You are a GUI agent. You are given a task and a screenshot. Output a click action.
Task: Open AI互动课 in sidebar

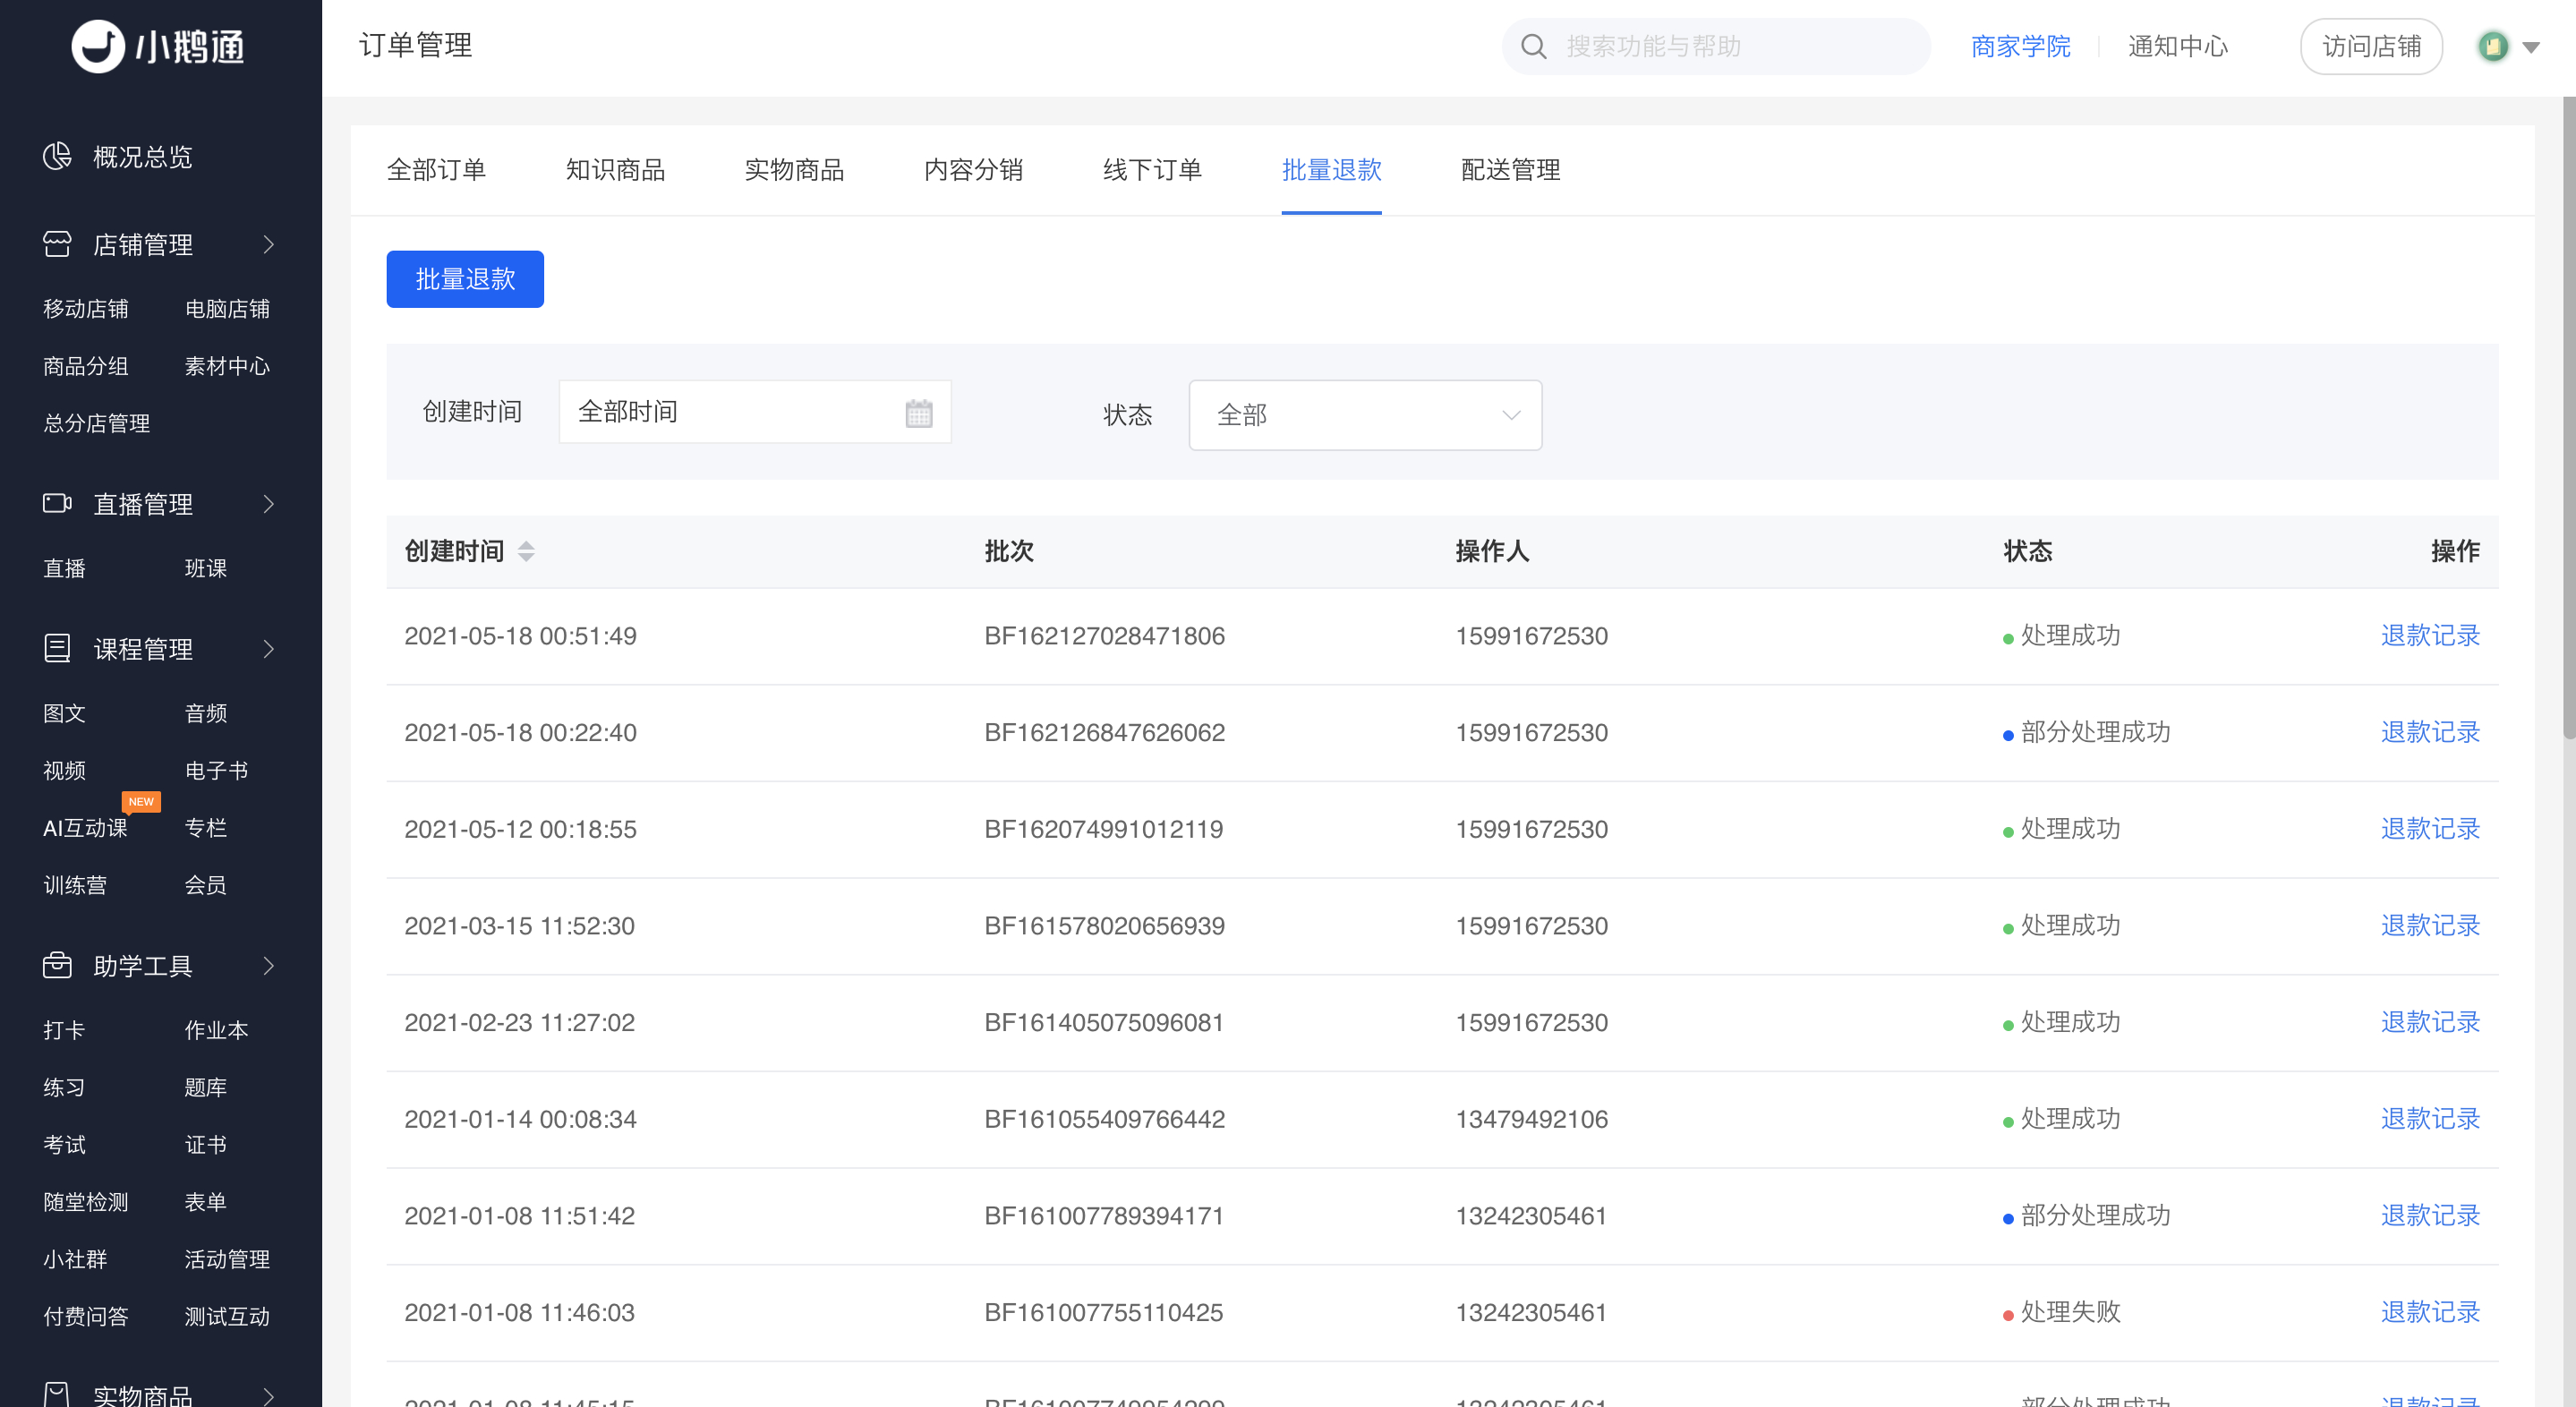[86, 828]
